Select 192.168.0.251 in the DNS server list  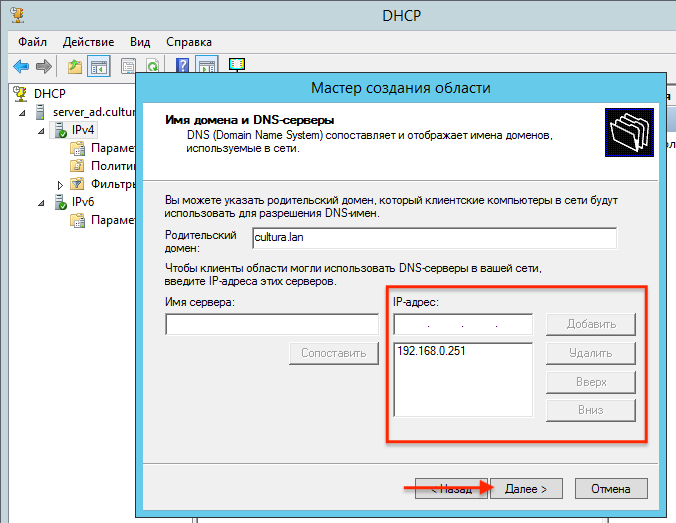433,351
